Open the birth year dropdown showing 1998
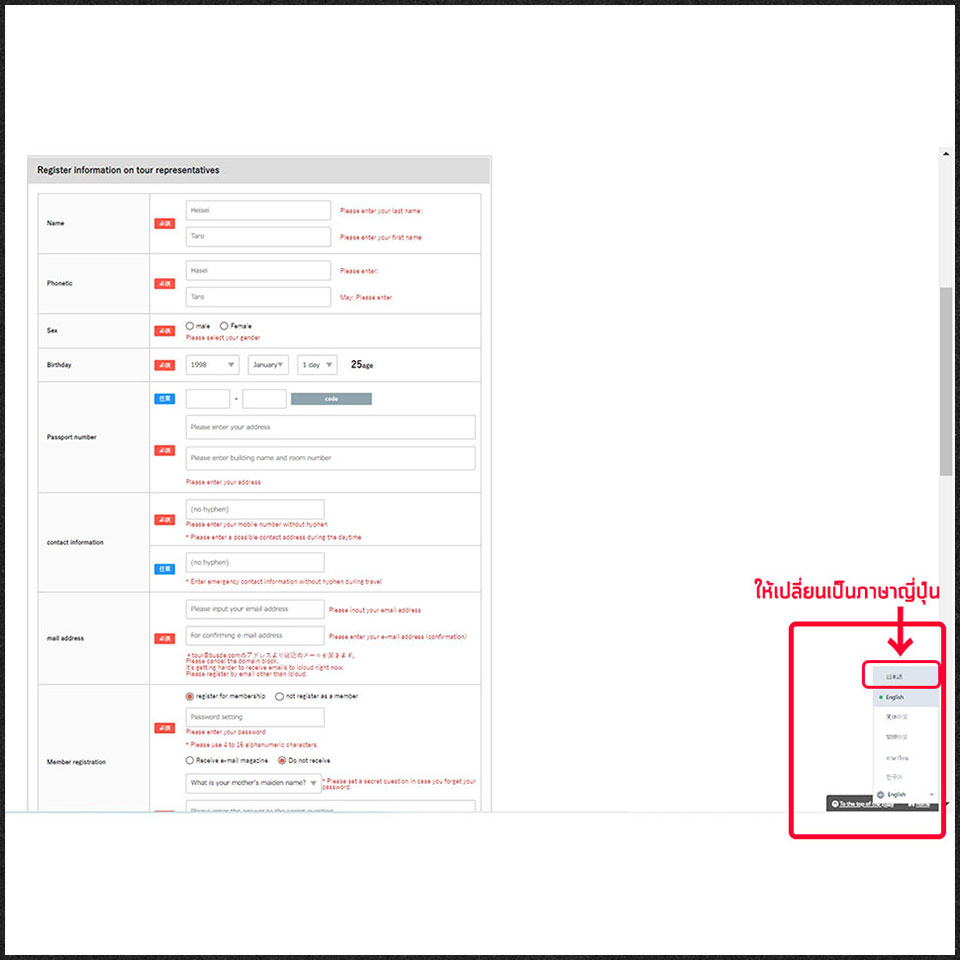The image size is (960, 960). [212, 365]
